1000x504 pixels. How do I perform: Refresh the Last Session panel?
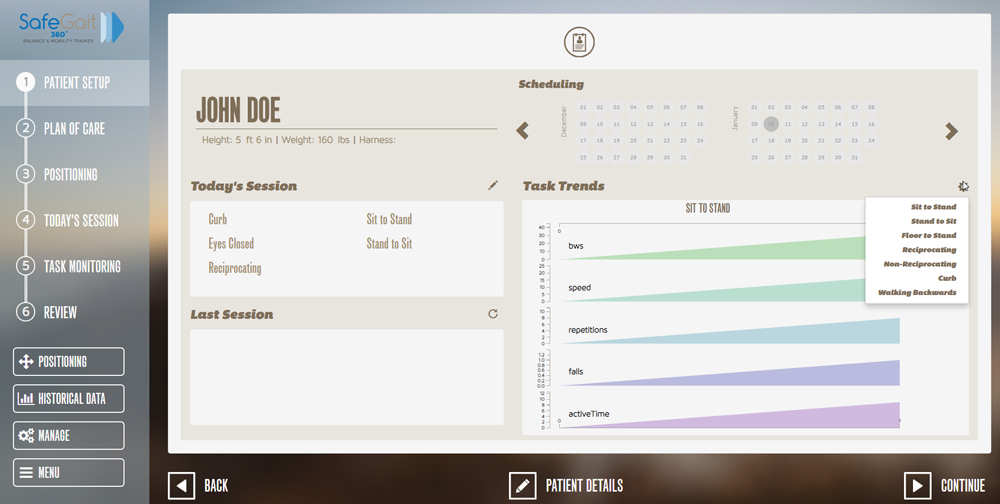click(x=492, y=314)
